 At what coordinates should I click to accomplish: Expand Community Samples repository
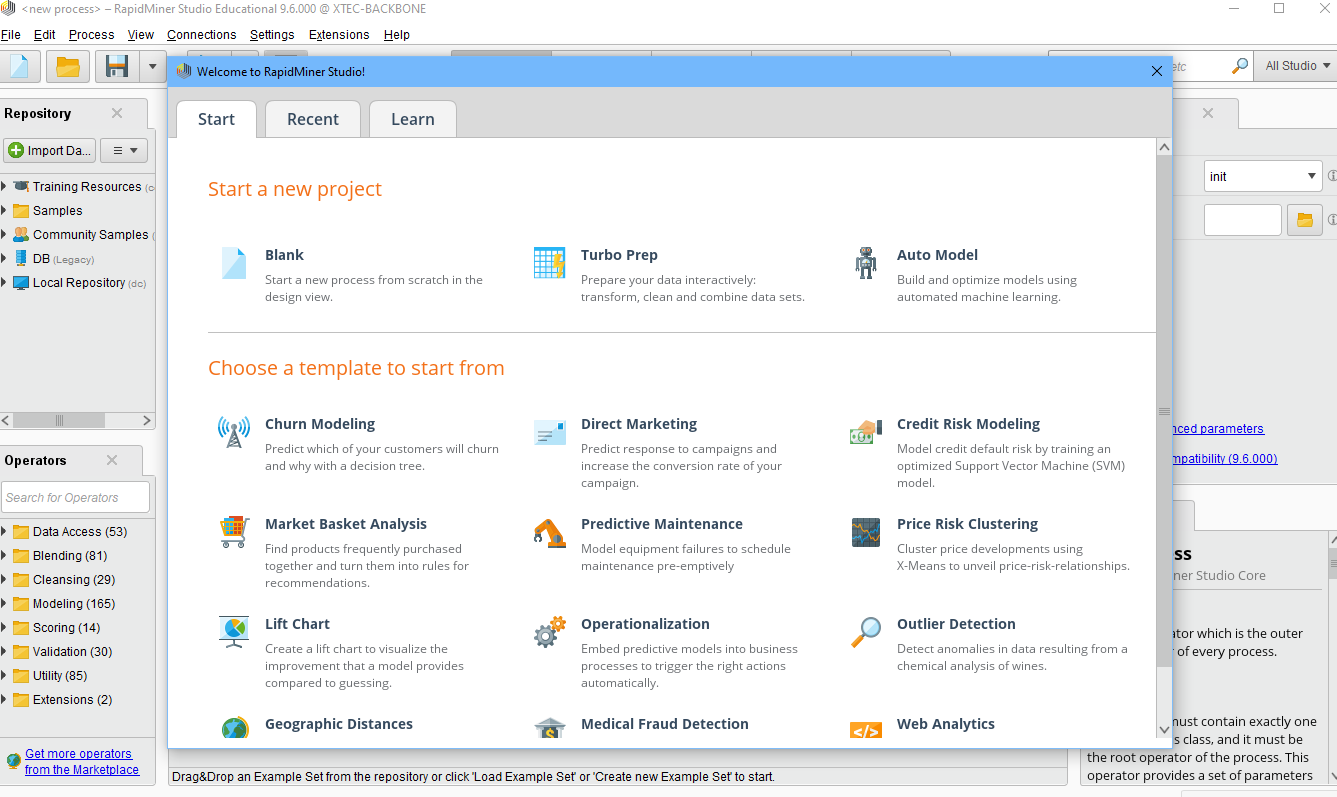point(4,234)
